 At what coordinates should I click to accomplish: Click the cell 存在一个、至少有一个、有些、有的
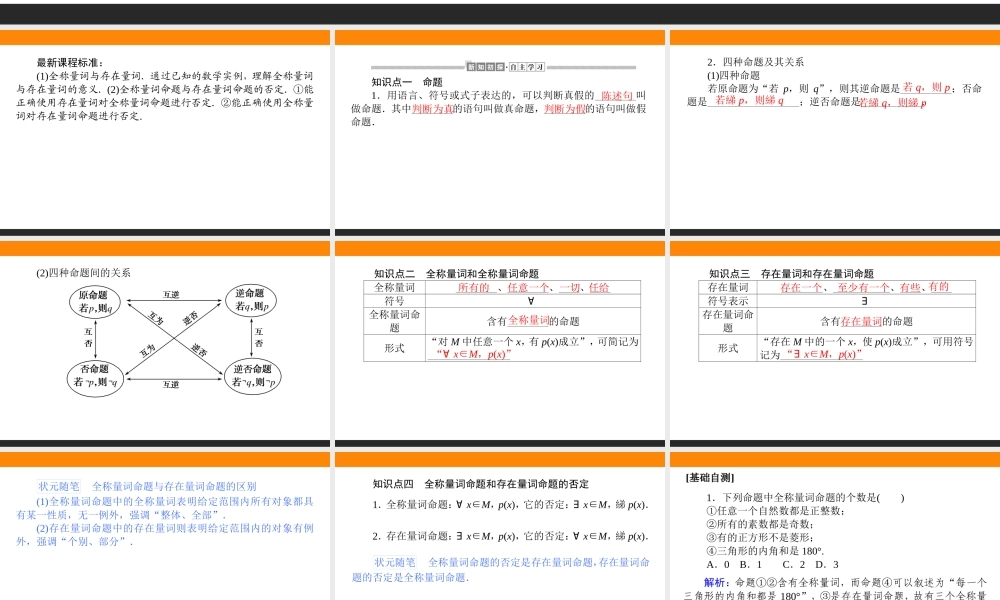[x=866, y=288]
